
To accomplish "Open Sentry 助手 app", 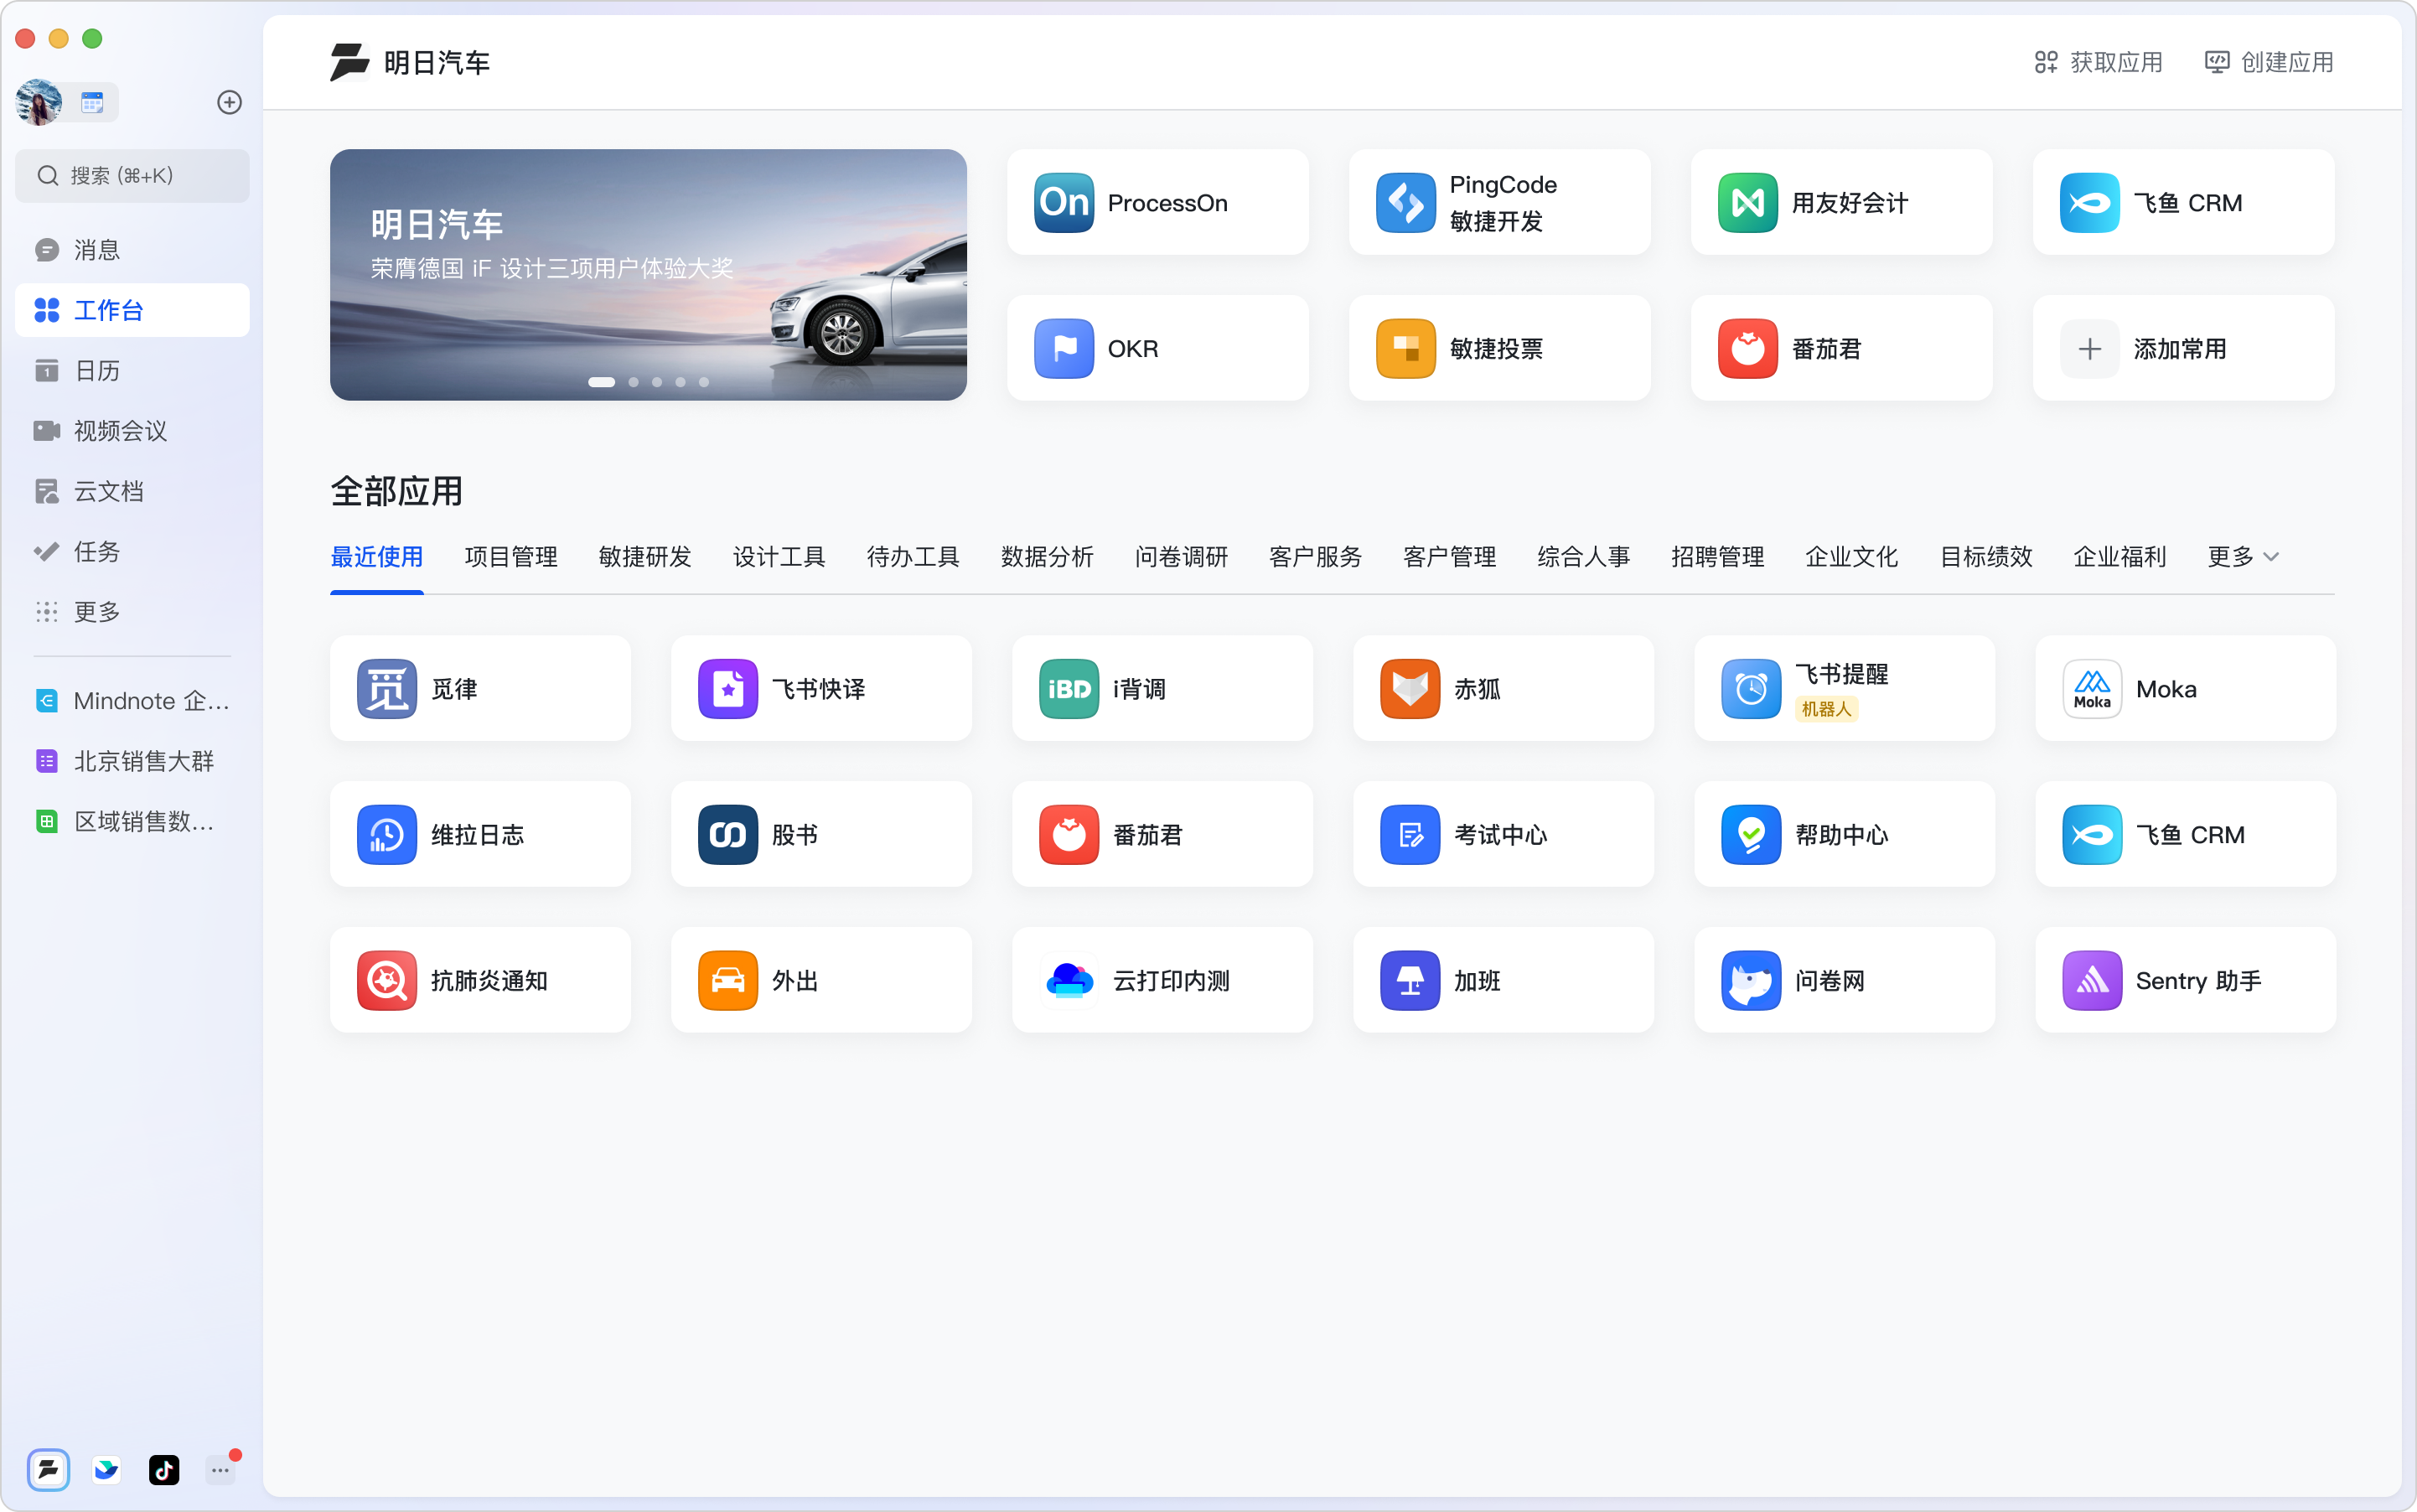I will click(x=2185, y=981).
